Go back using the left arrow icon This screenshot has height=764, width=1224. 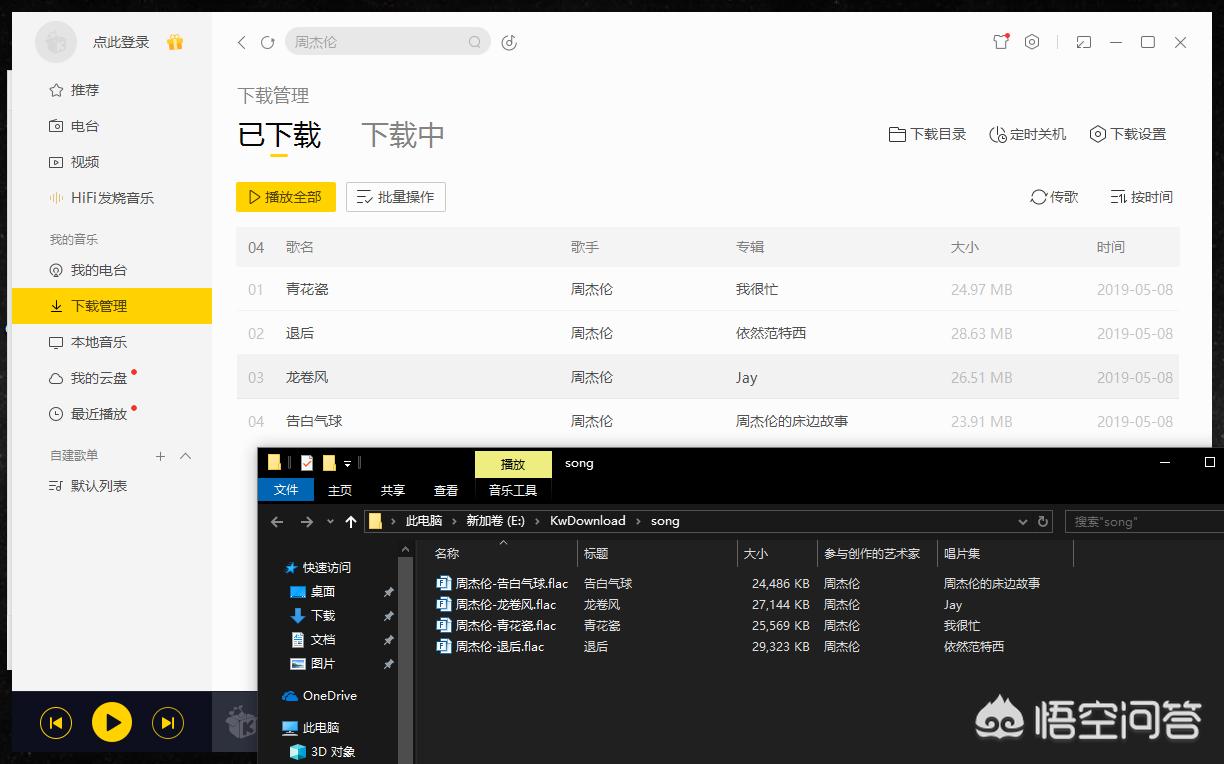point(241,42)
